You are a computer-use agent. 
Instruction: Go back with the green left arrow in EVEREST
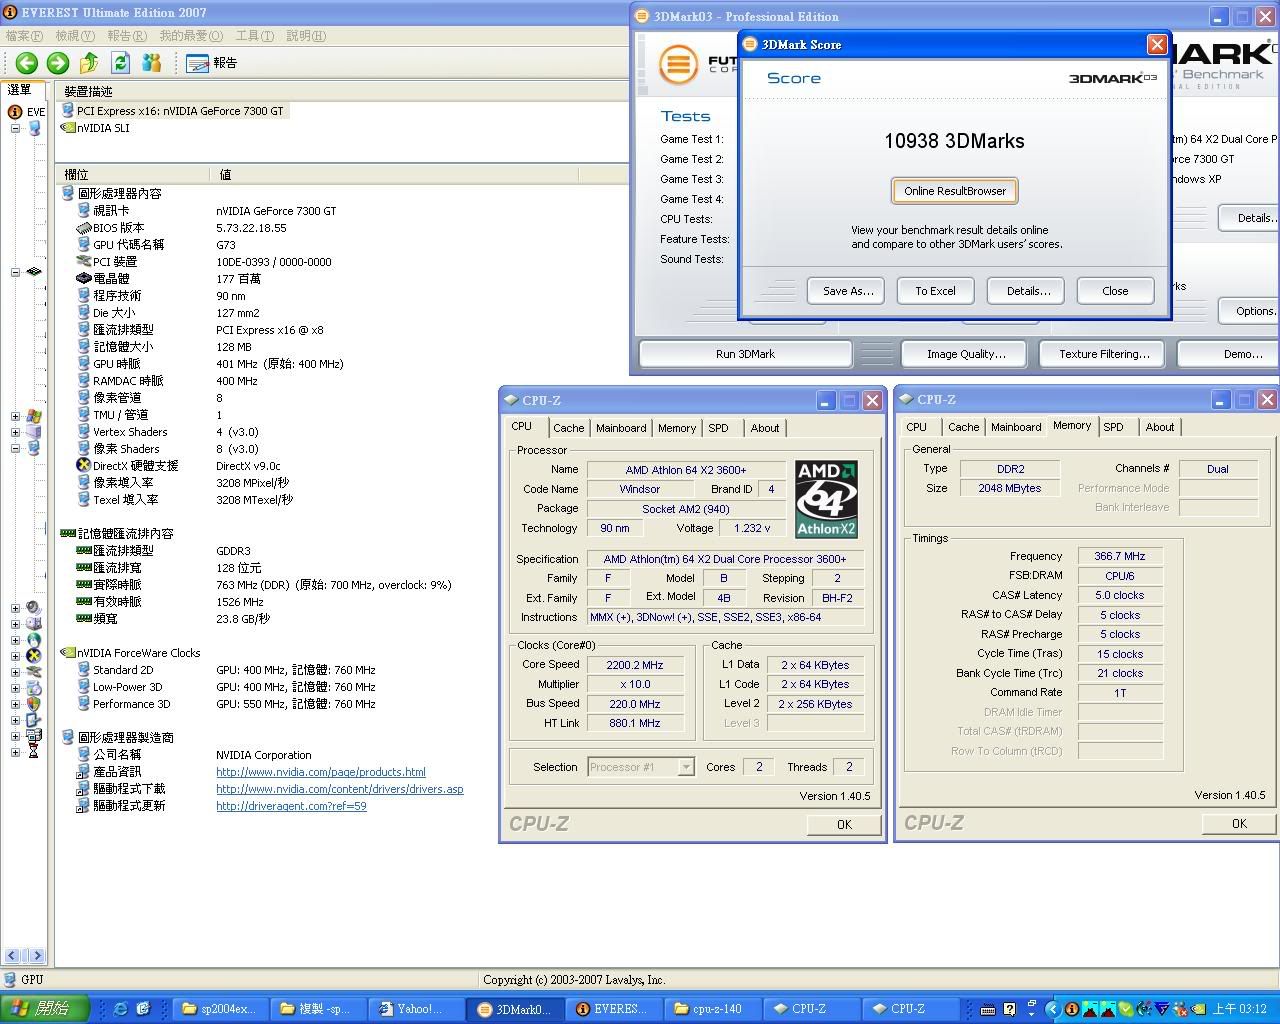pyautogui.click(x=27, y=63)
